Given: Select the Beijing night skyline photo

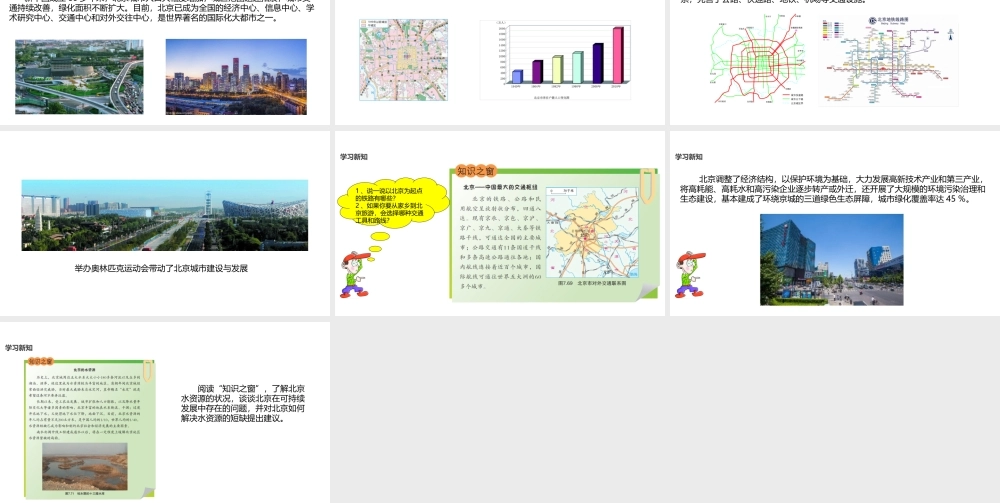Looking at the screenshot, I should 236,77.
